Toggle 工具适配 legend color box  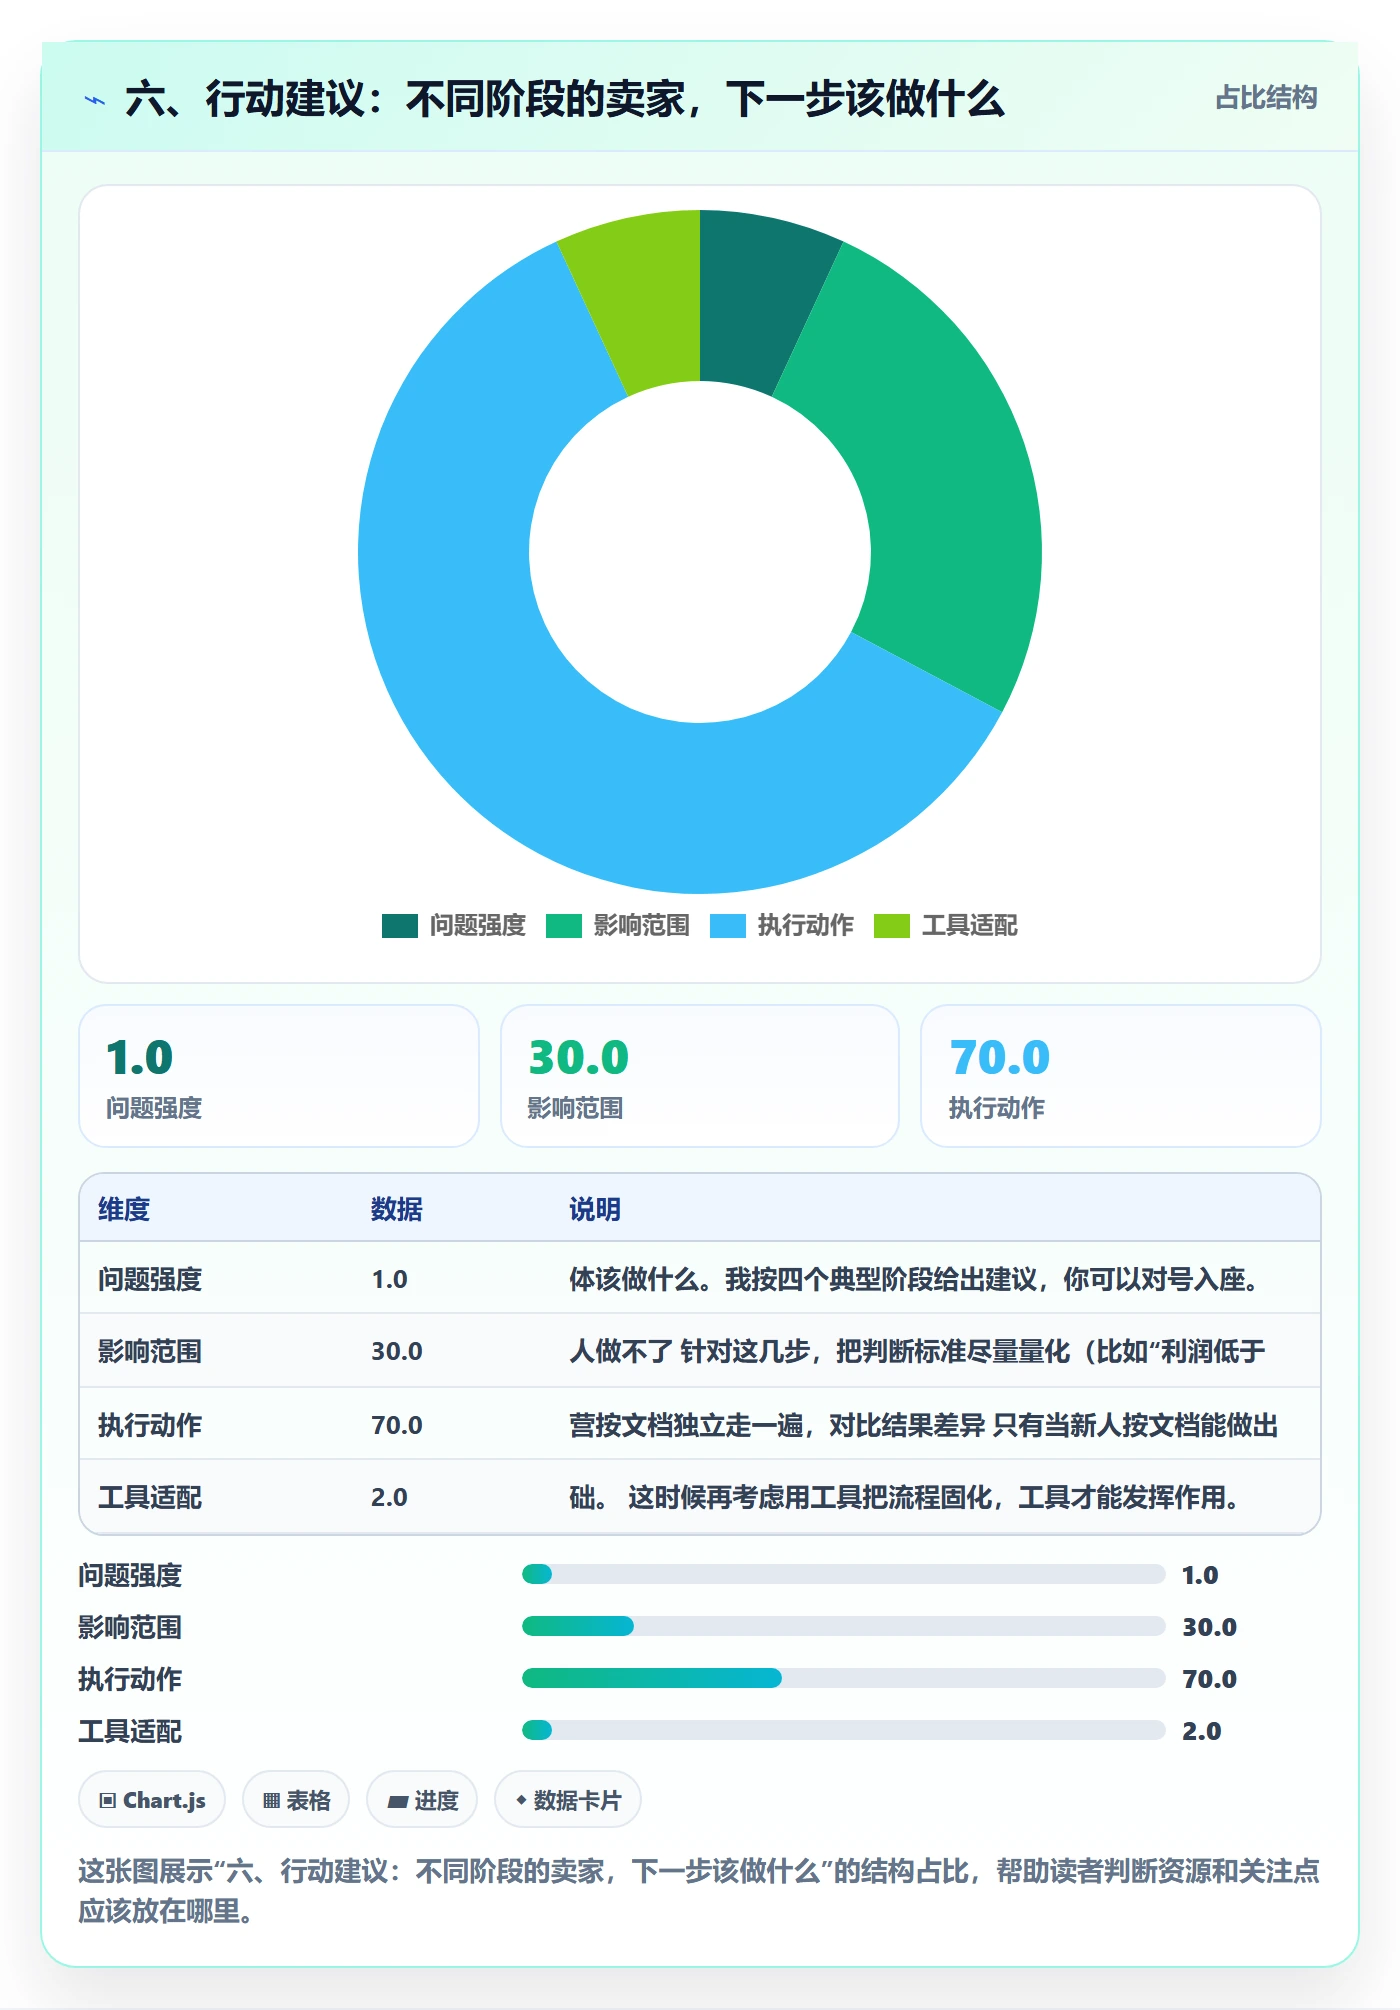tap(892, 926)
